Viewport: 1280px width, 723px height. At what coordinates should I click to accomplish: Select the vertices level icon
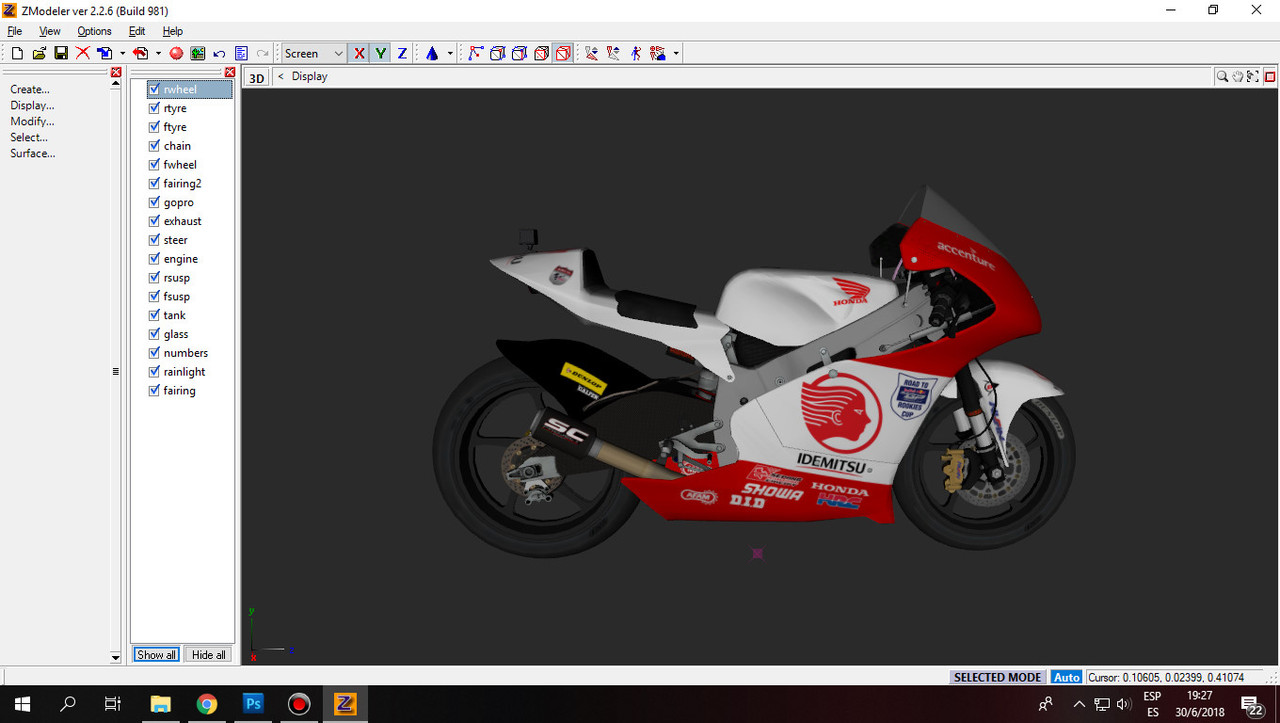[476, 53]
